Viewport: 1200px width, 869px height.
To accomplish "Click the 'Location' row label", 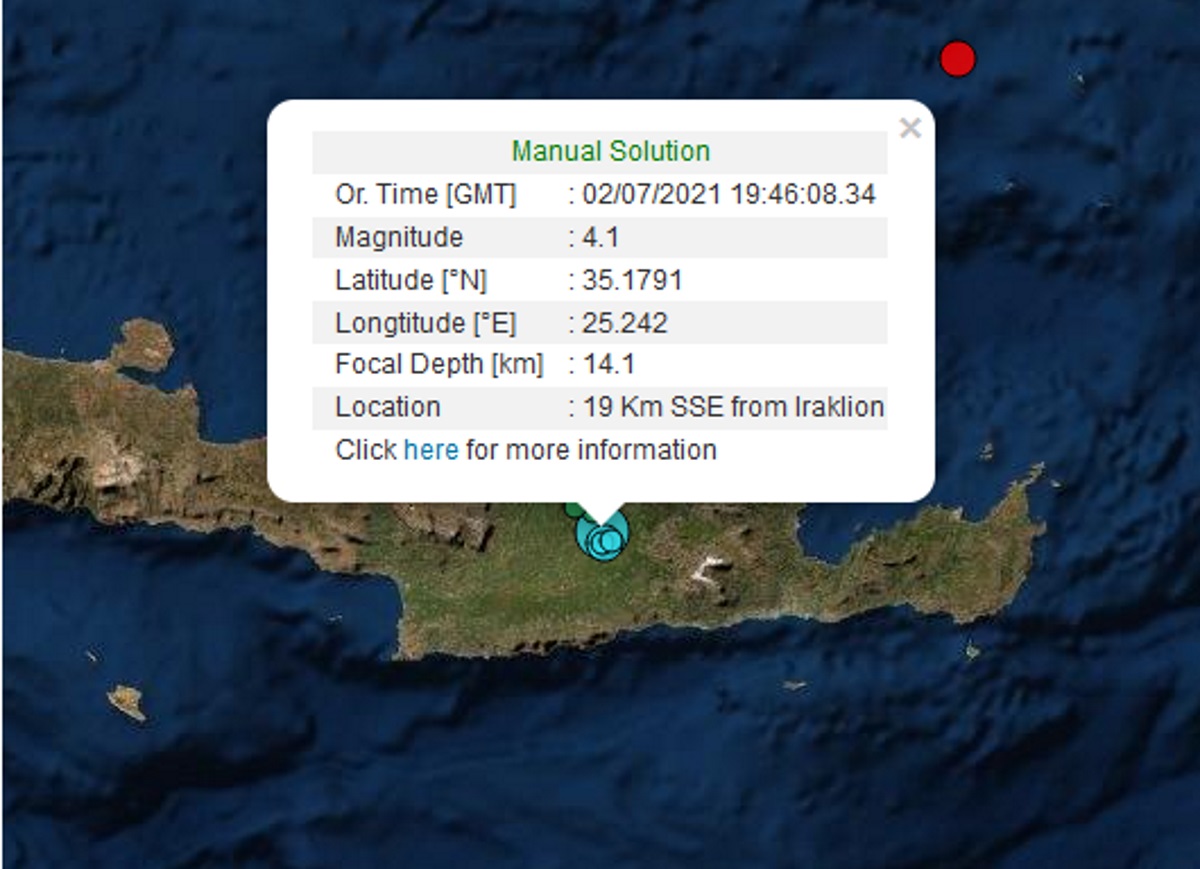I will pos(387,408).
